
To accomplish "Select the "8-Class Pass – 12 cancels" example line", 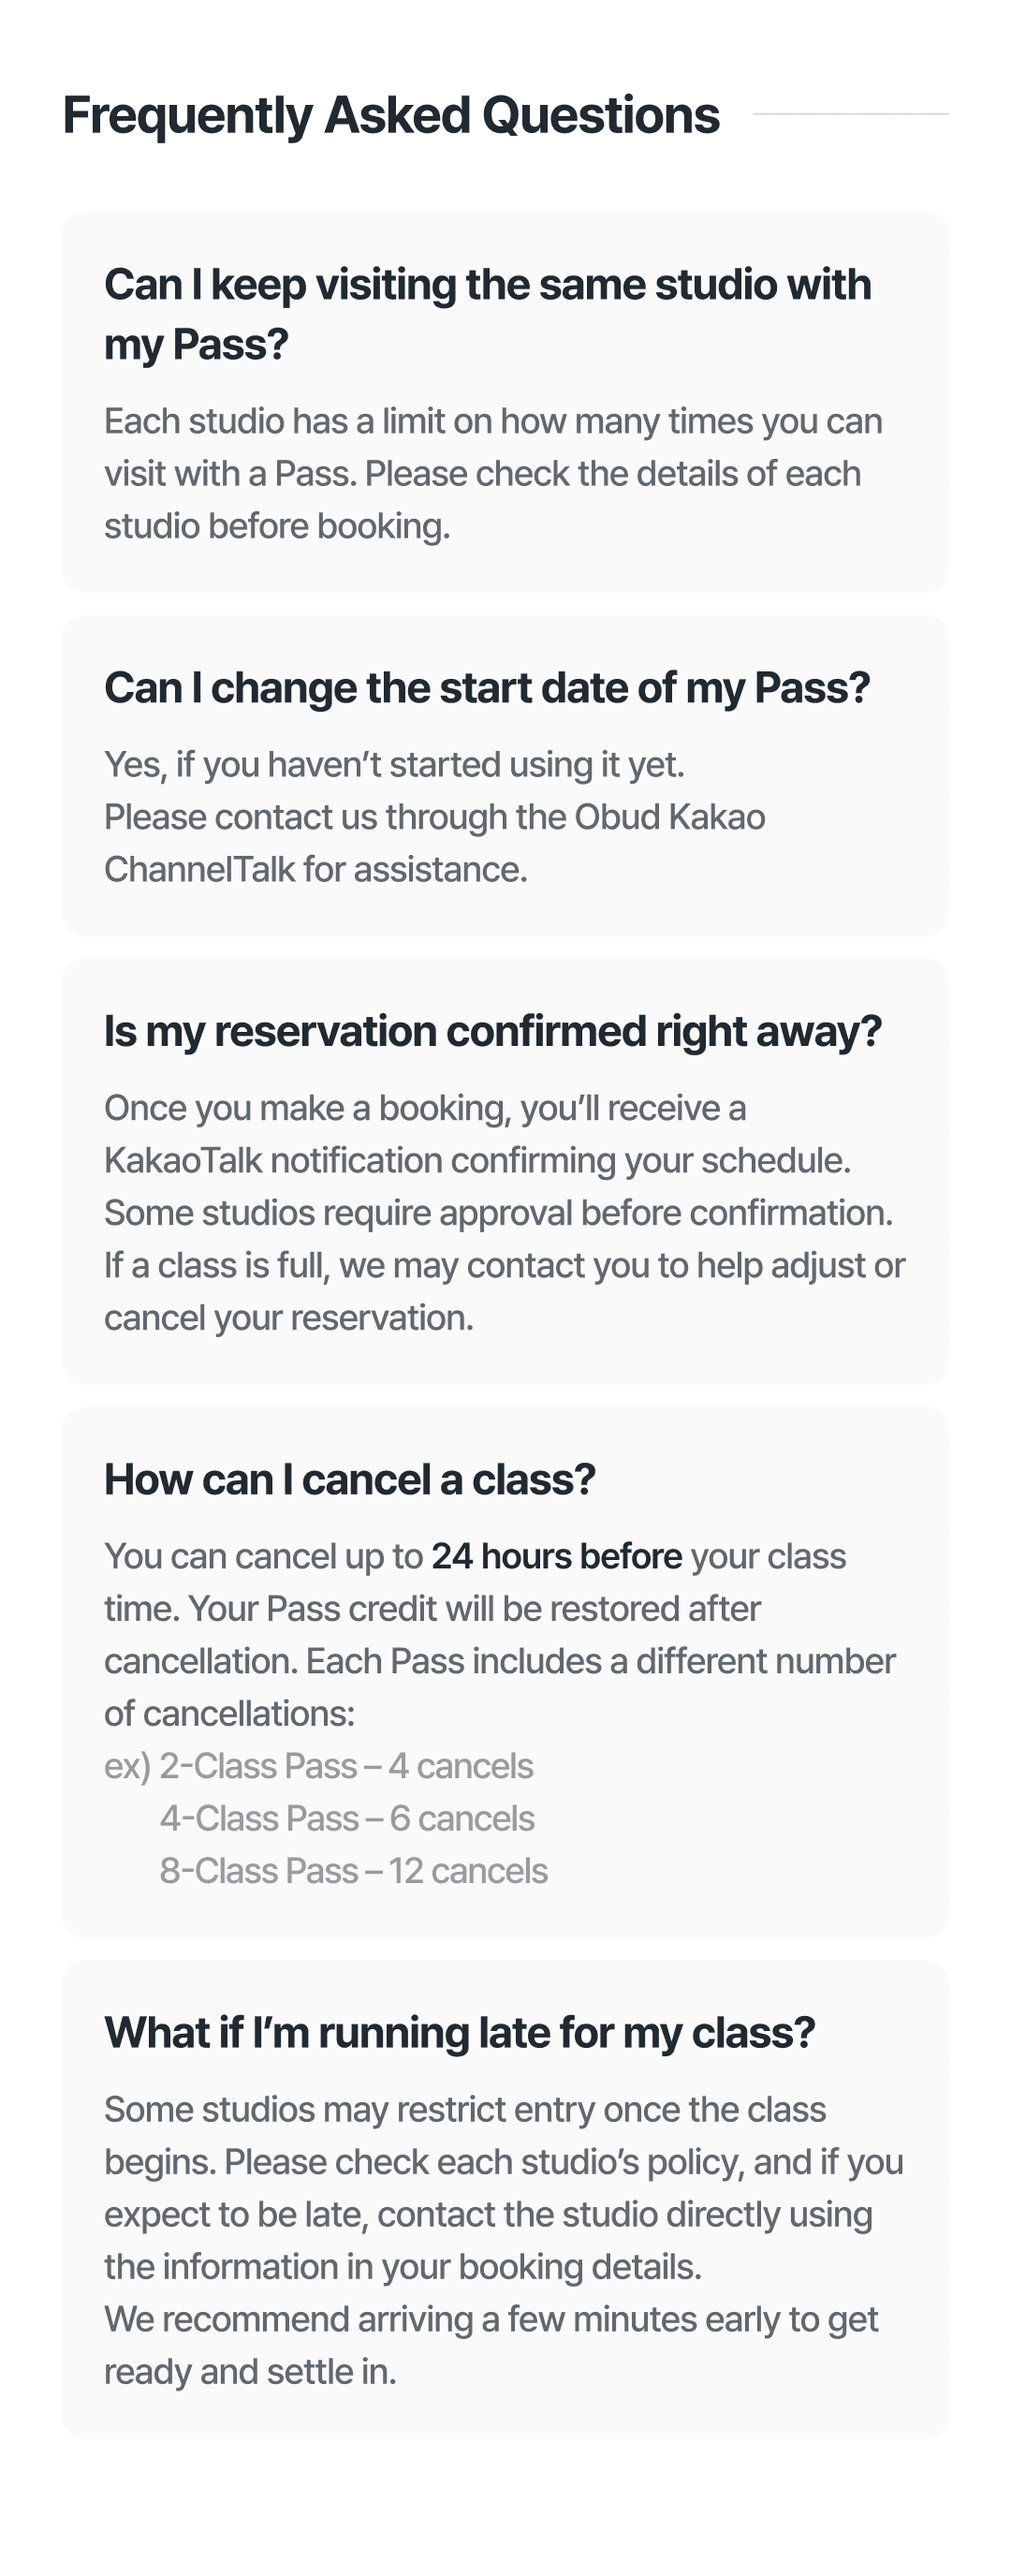I will point(353,1870).
